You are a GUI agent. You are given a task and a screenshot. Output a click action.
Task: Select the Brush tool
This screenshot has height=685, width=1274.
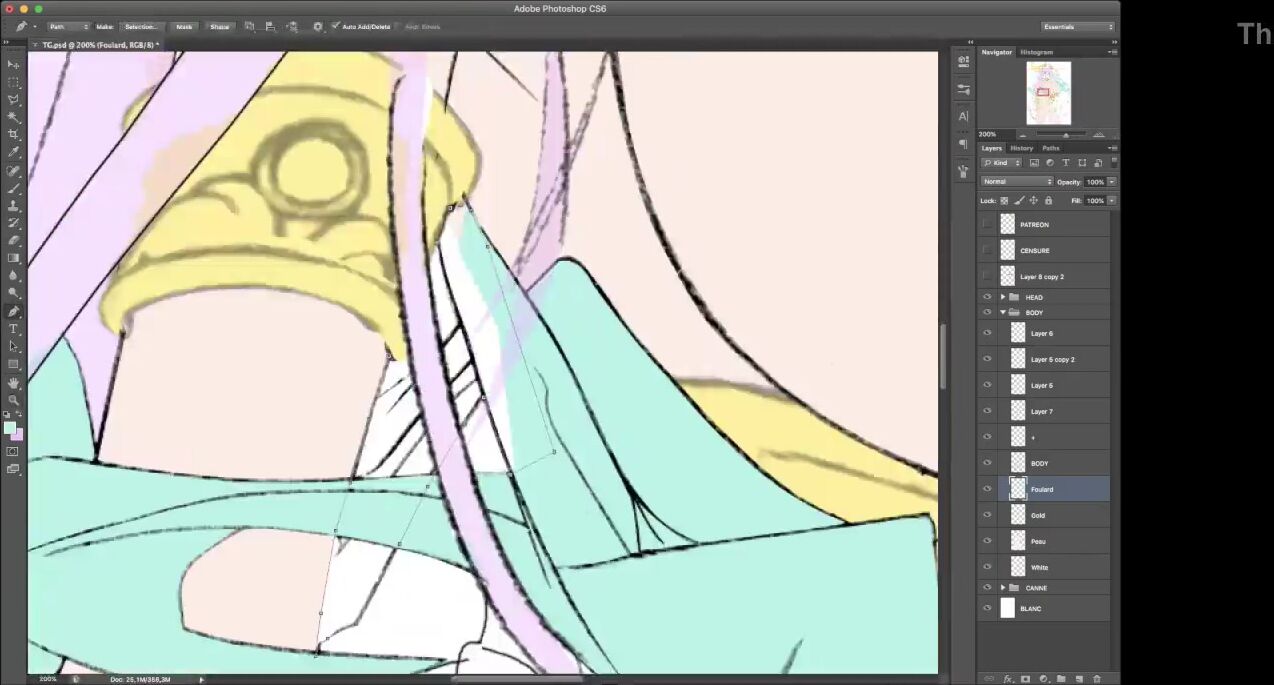pos(13,188)
